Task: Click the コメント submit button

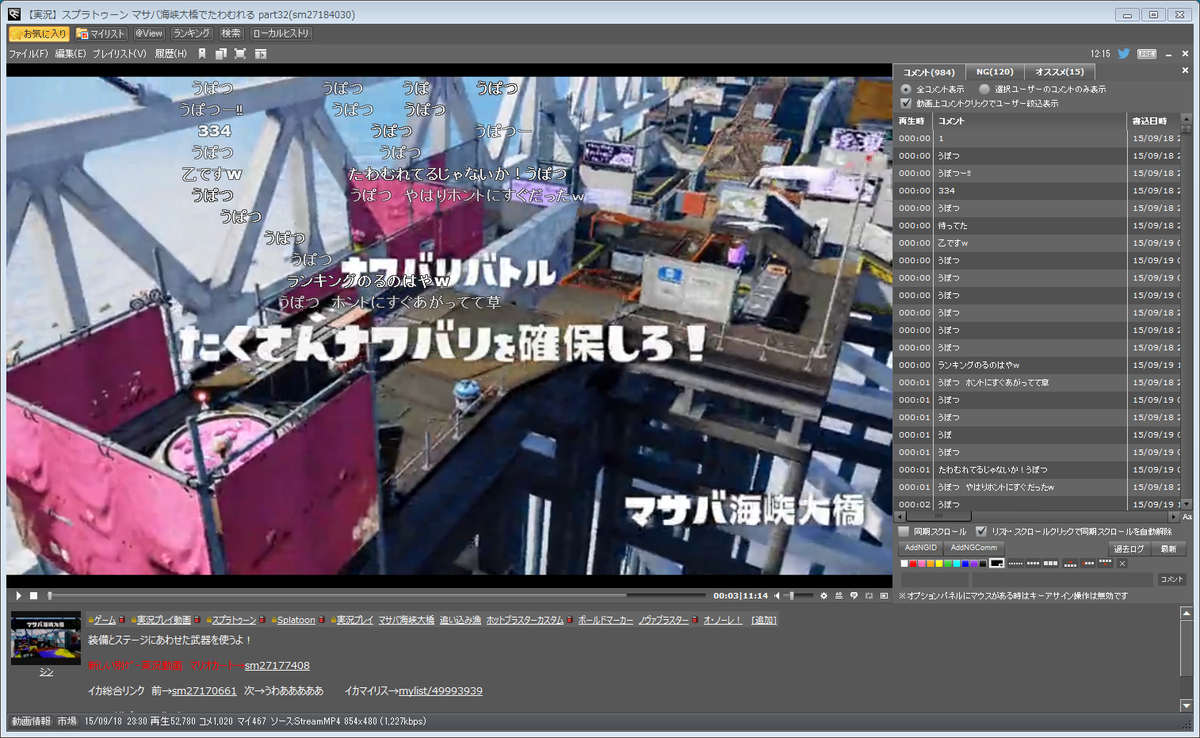Action: [1172, 579]
